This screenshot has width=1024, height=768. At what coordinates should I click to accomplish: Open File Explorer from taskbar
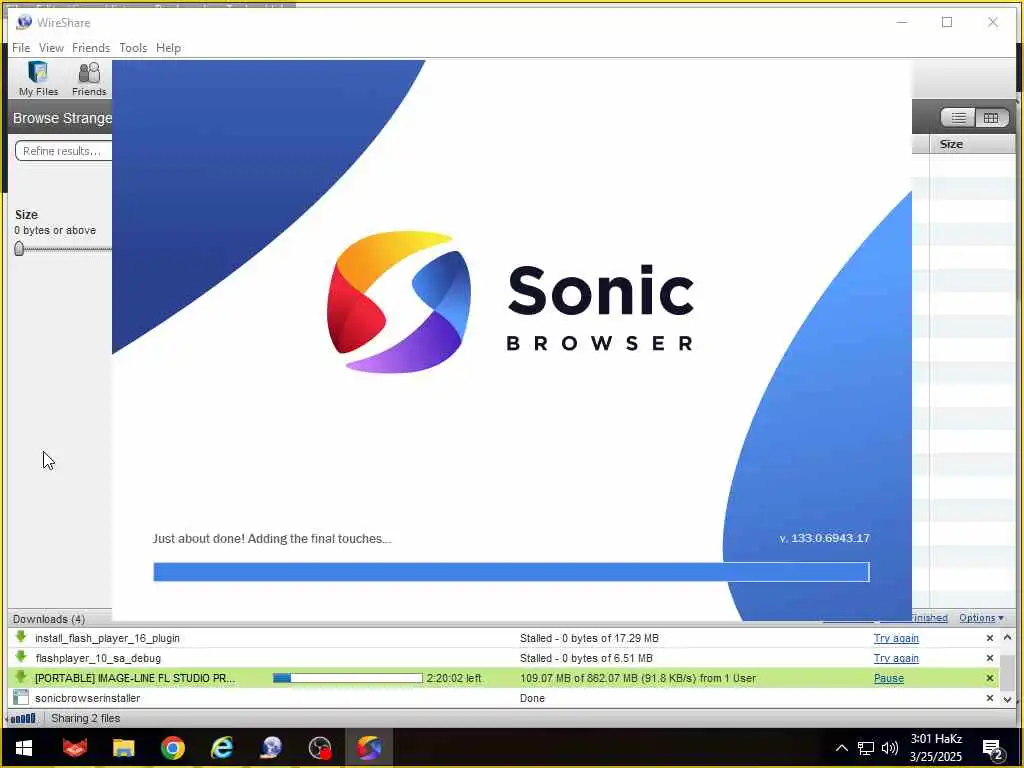pos(123,748)
